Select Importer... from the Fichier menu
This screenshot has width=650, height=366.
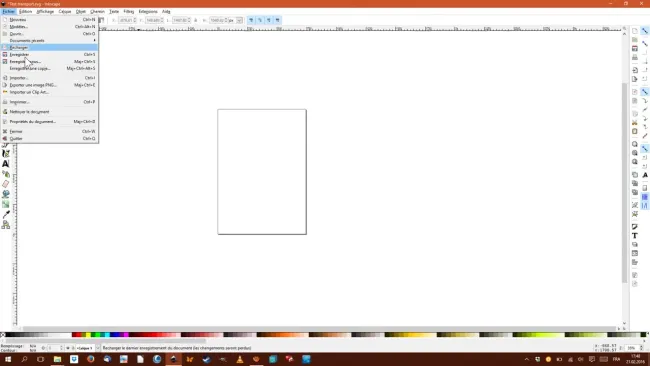pos(49,78)
